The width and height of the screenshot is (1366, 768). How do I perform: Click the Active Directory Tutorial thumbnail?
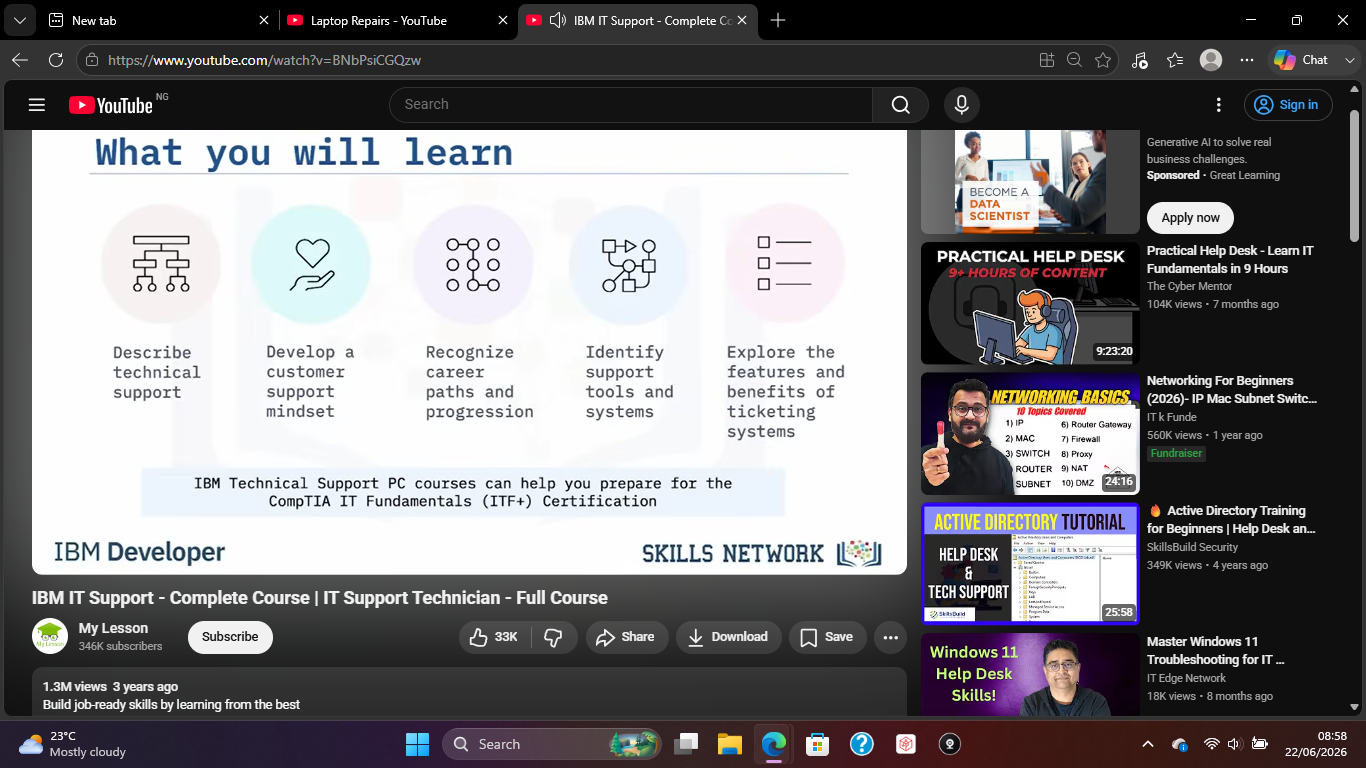point(1030,564)
